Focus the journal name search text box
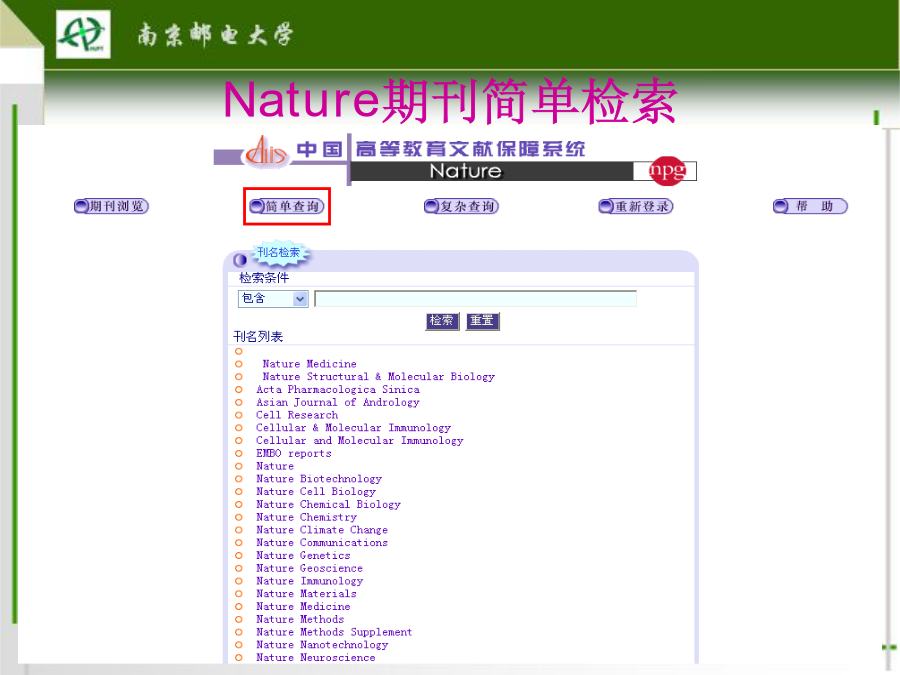Screen dimensions: 900x675 (476, 298)
